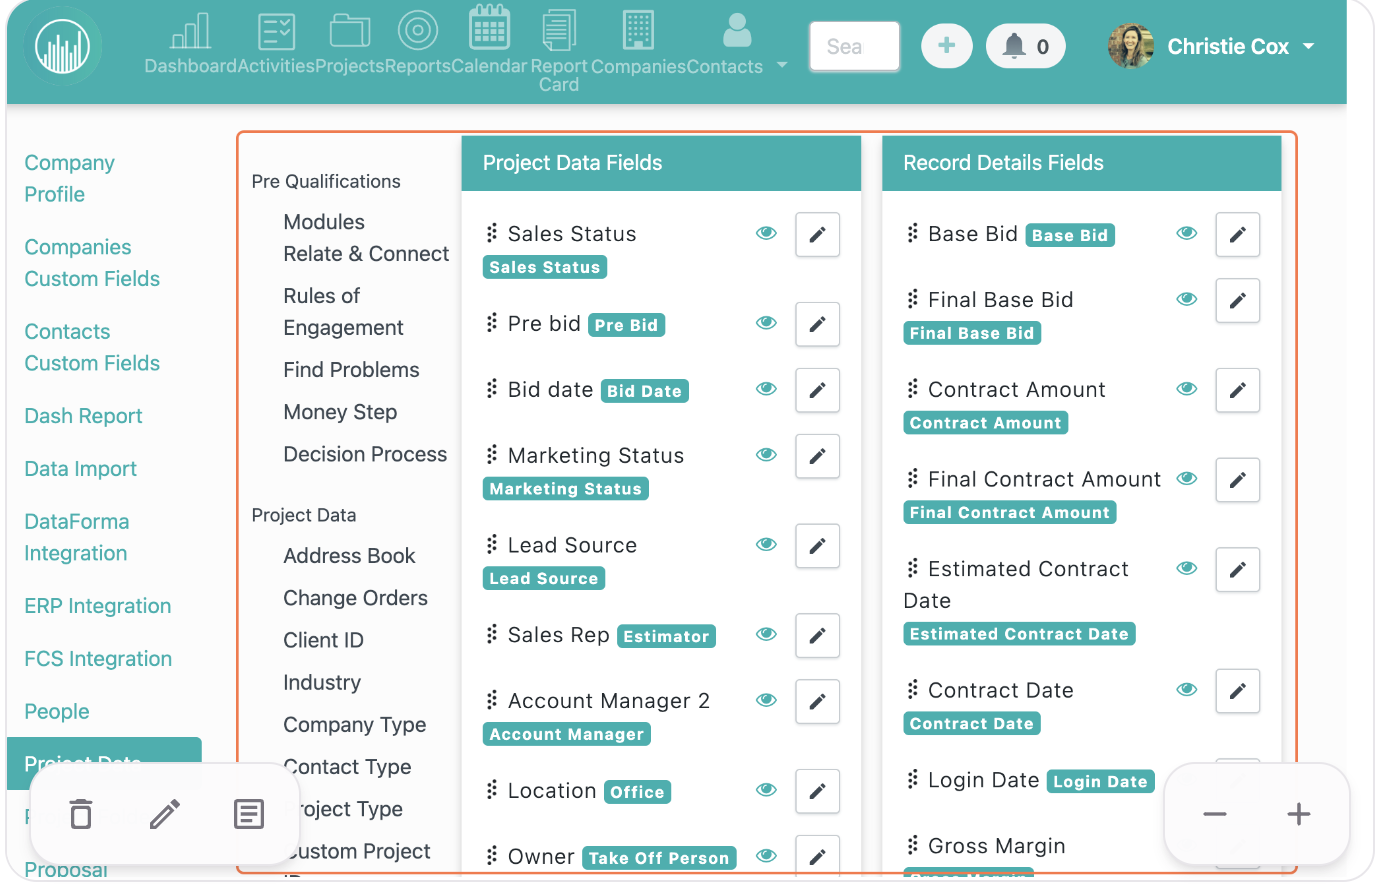
Task: Open the Christie Cox user menu arrow
Action: pos(1308,46)
